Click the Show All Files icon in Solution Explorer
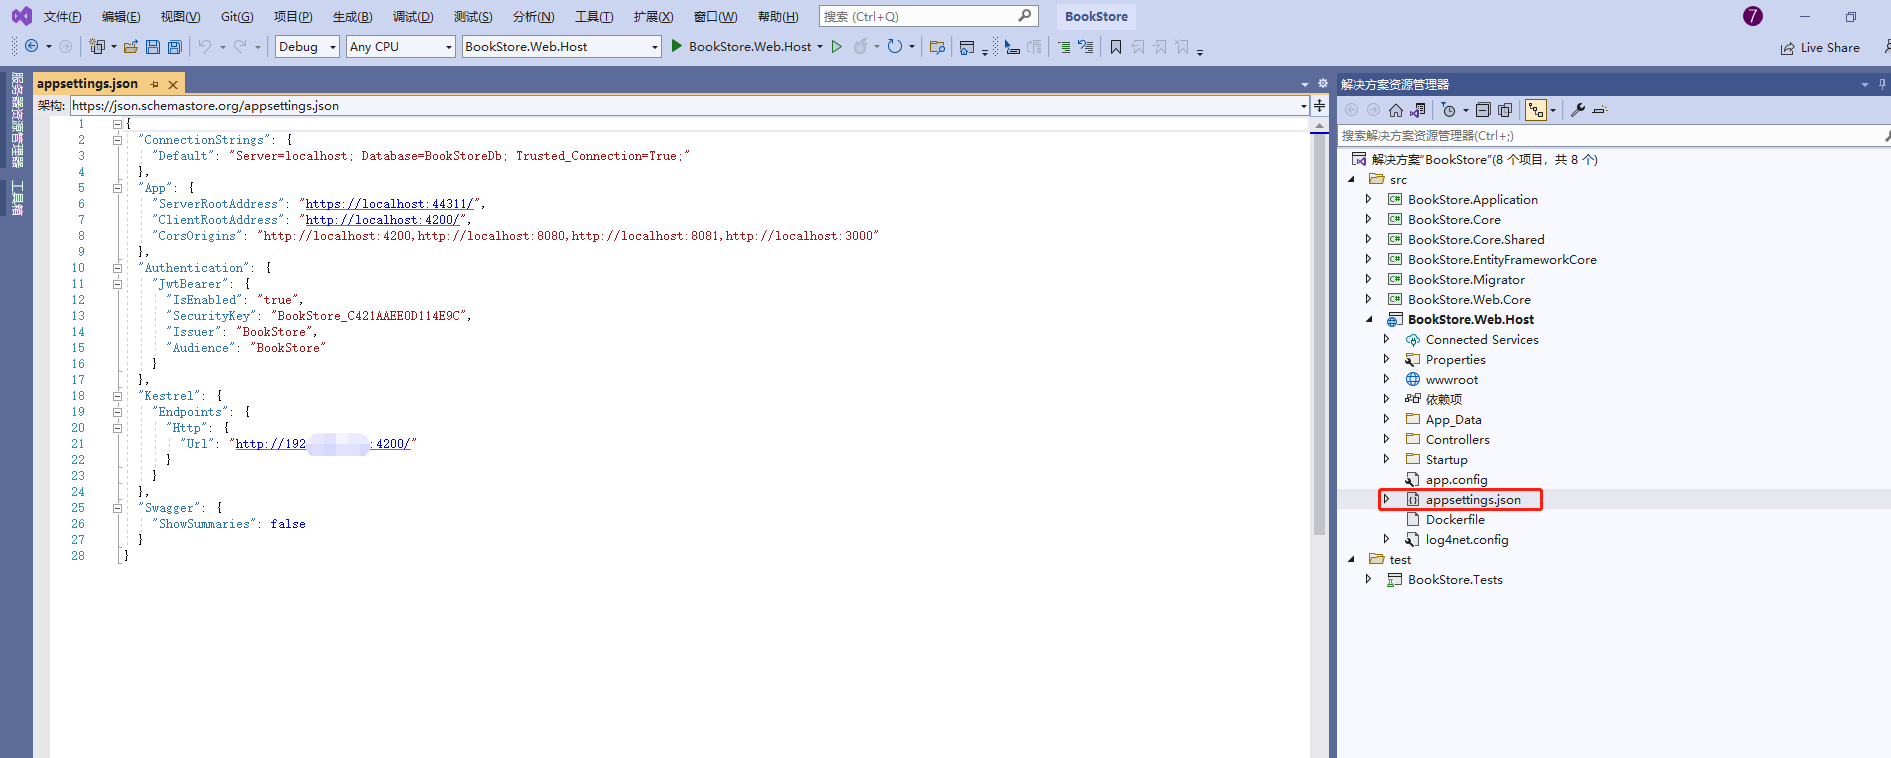The image size is (1891, 758). pyautogui.click(x=1505, y=110)
